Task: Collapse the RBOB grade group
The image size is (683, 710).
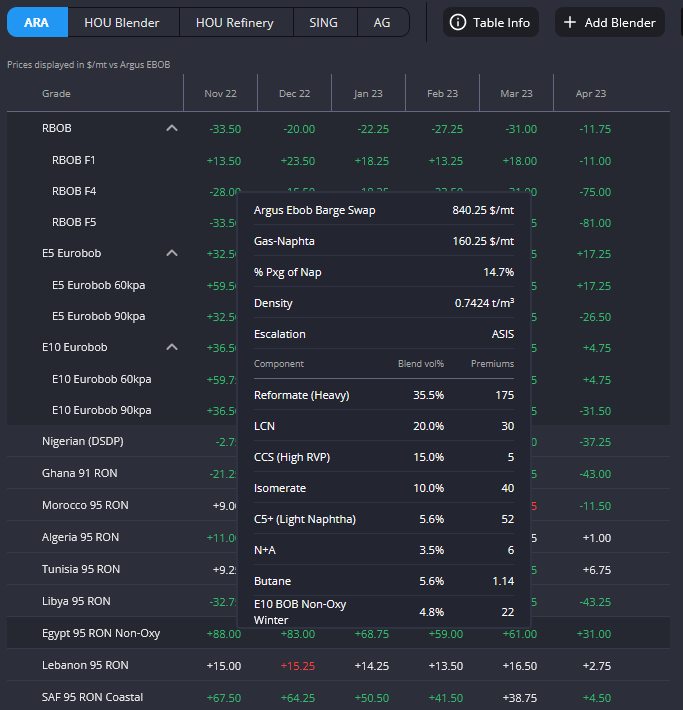Action: point(172,128)
